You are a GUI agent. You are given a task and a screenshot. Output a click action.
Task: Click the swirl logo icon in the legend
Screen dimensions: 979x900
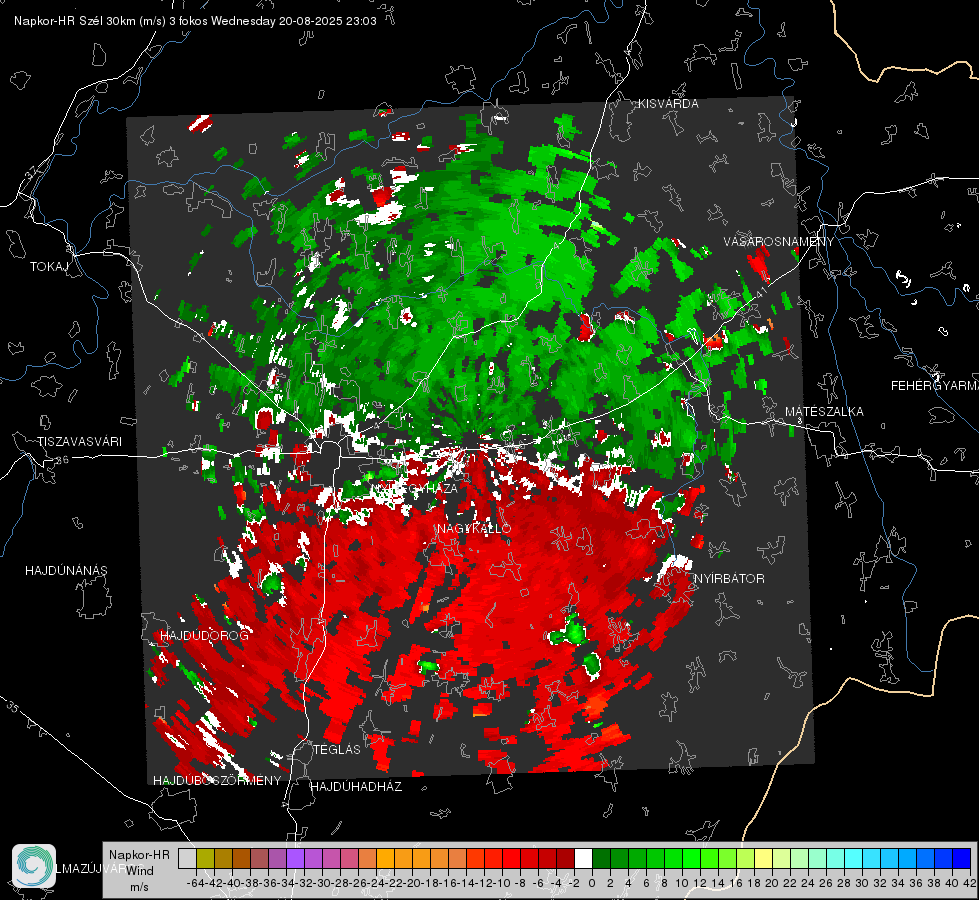(x=34, y=866)
